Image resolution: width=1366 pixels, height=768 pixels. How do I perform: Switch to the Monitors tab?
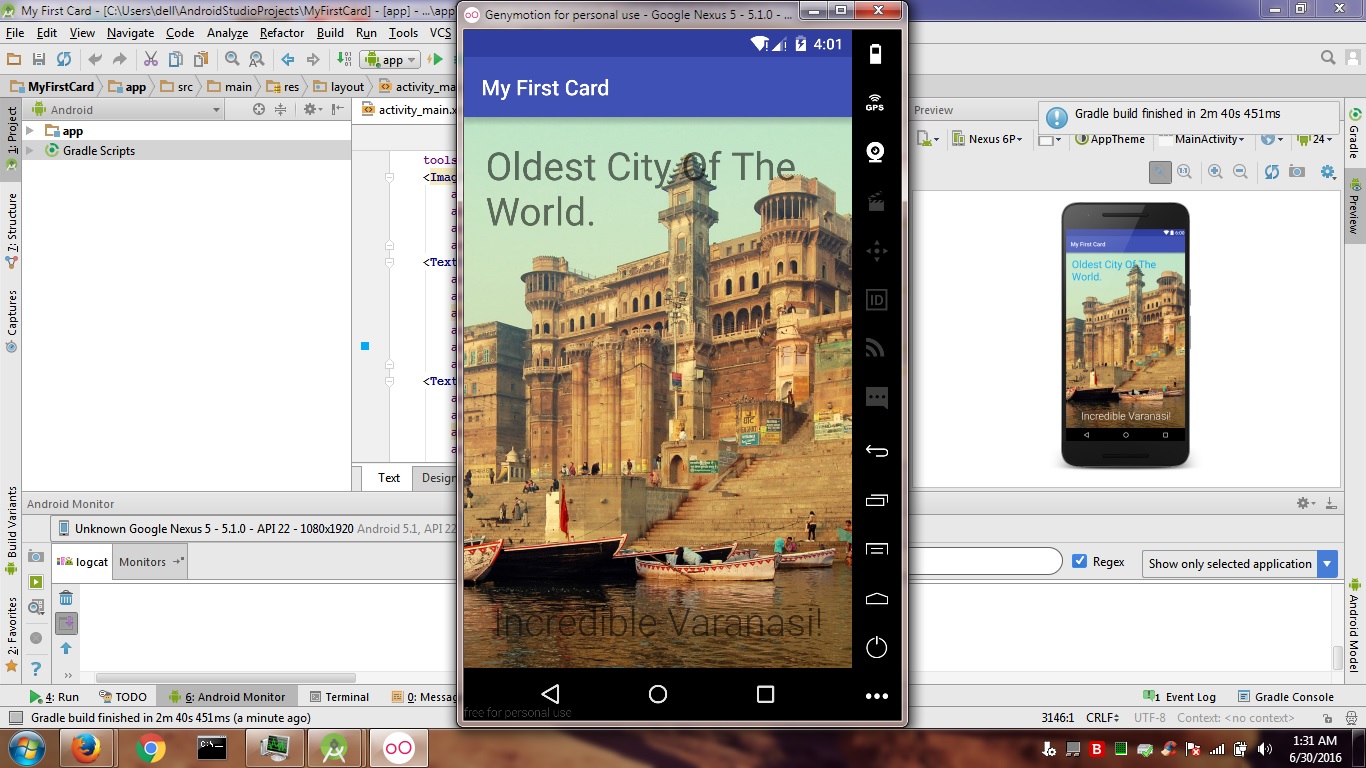pyautogui.click(x=150, y=562)
